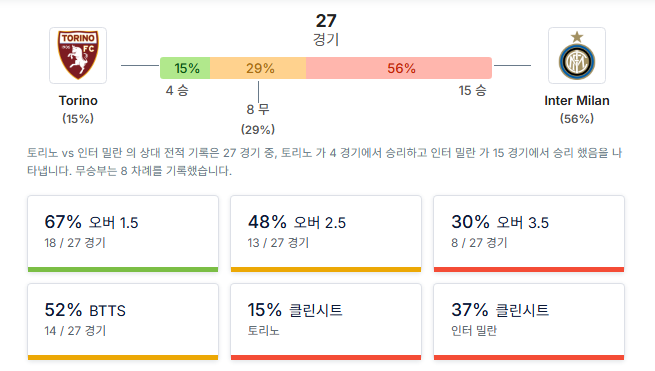Click the 67% 오버 1.5 stat card
The width and height of the screenshot is (655, 371).
(x=123, y=234)
